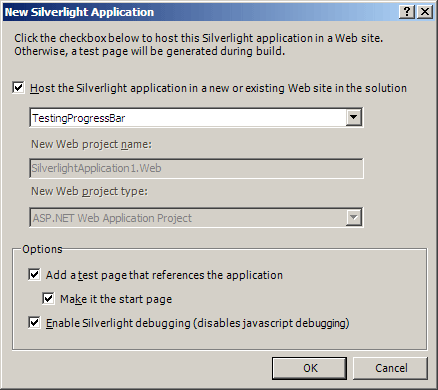The image size is (438, 390).
Task: Toggle Make it the start page checkbox
Action: 48,298
